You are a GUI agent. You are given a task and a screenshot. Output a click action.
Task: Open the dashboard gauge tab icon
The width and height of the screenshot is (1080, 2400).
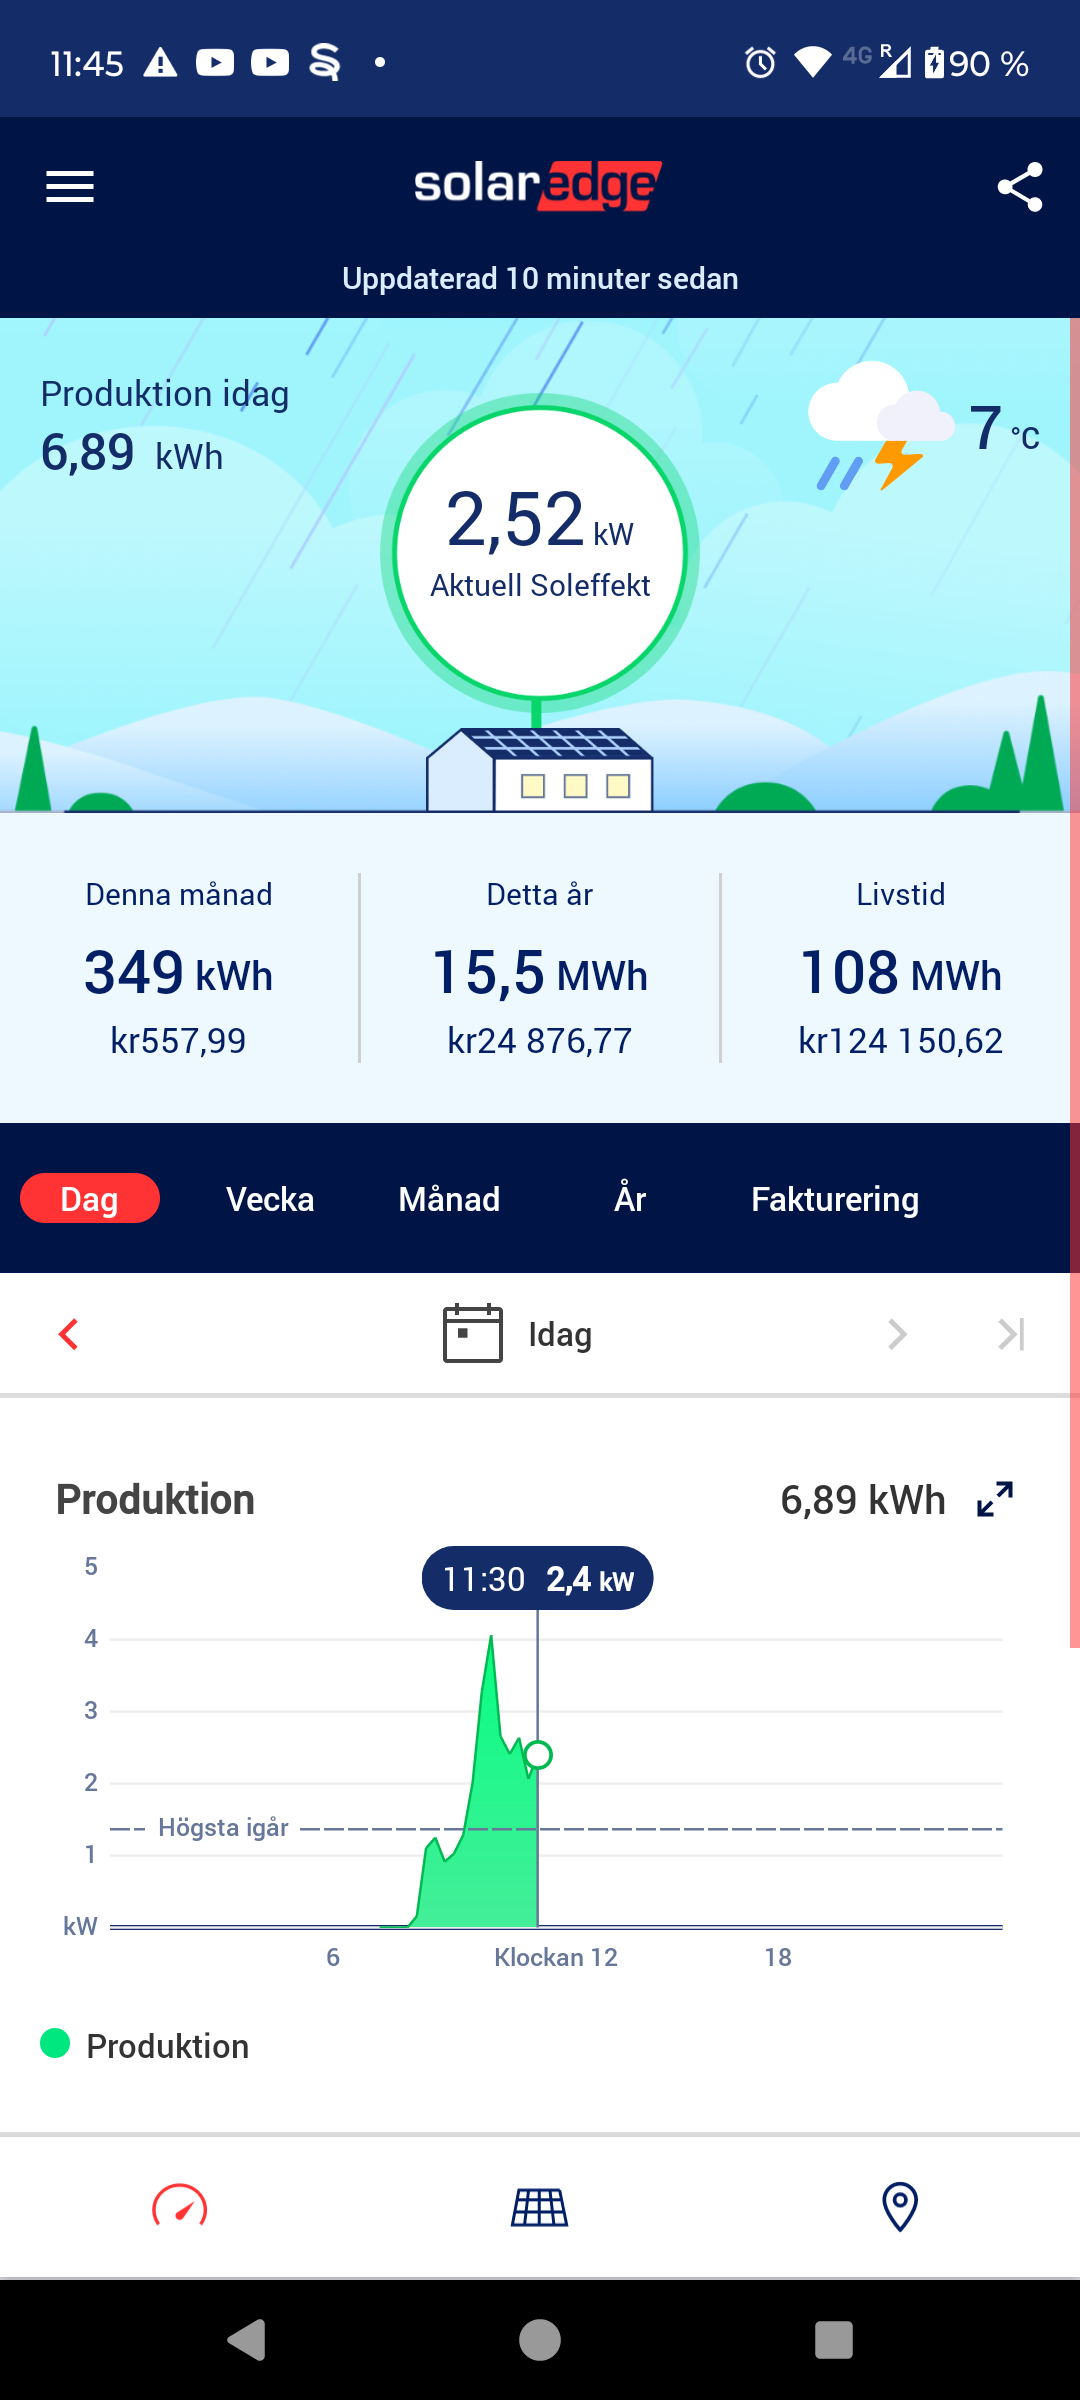[x=180, y=2206]
